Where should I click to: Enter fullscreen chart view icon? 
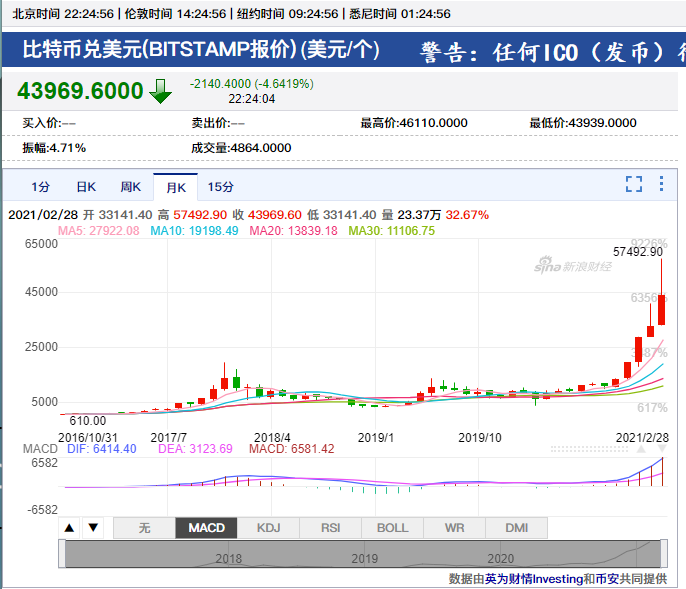pos(634,184)
